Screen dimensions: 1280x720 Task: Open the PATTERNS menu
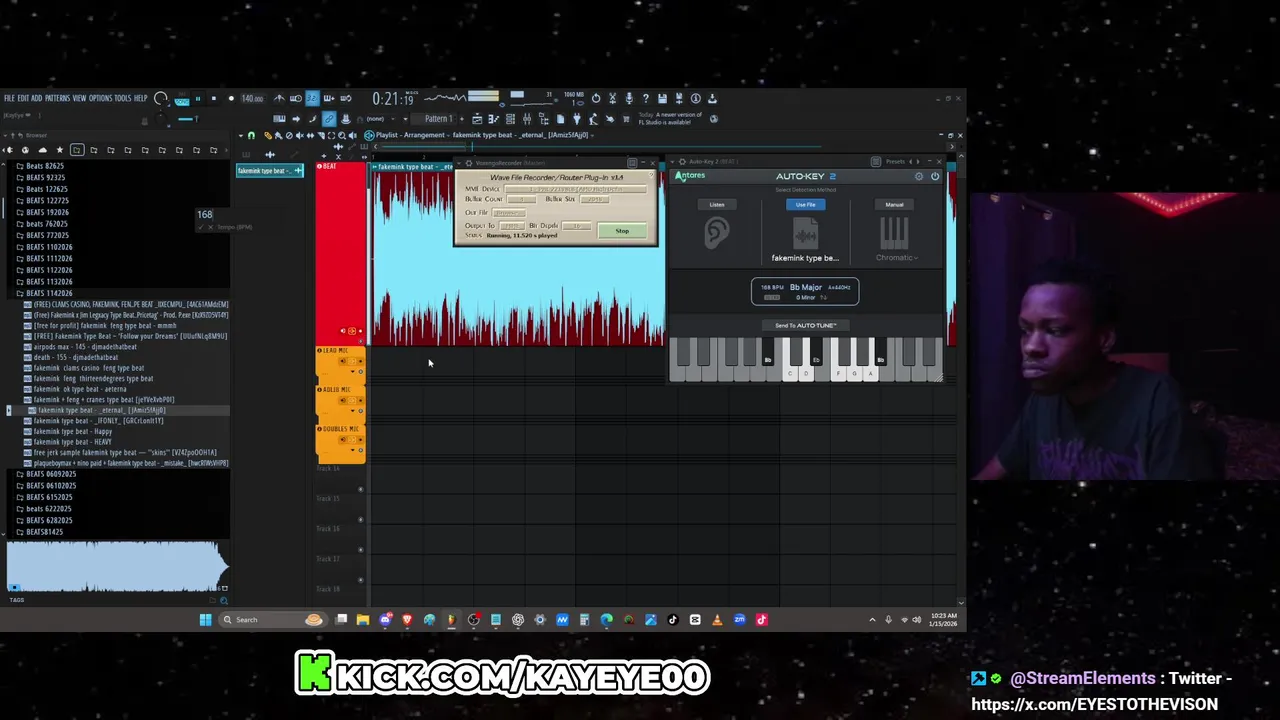point(57,98)
